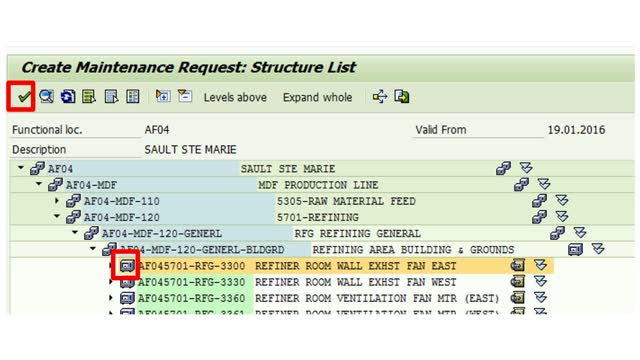Click the green checkmark Choose icon
This screenshot has width=640, height=360.
[24, 97]
